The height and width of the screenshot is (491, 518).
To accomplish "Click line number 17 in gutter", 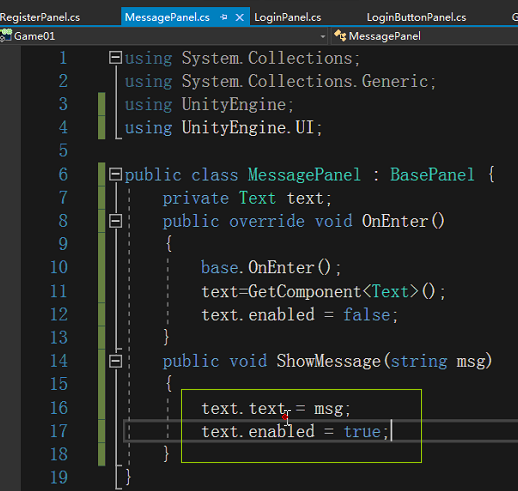I will (x=59, y=431).
